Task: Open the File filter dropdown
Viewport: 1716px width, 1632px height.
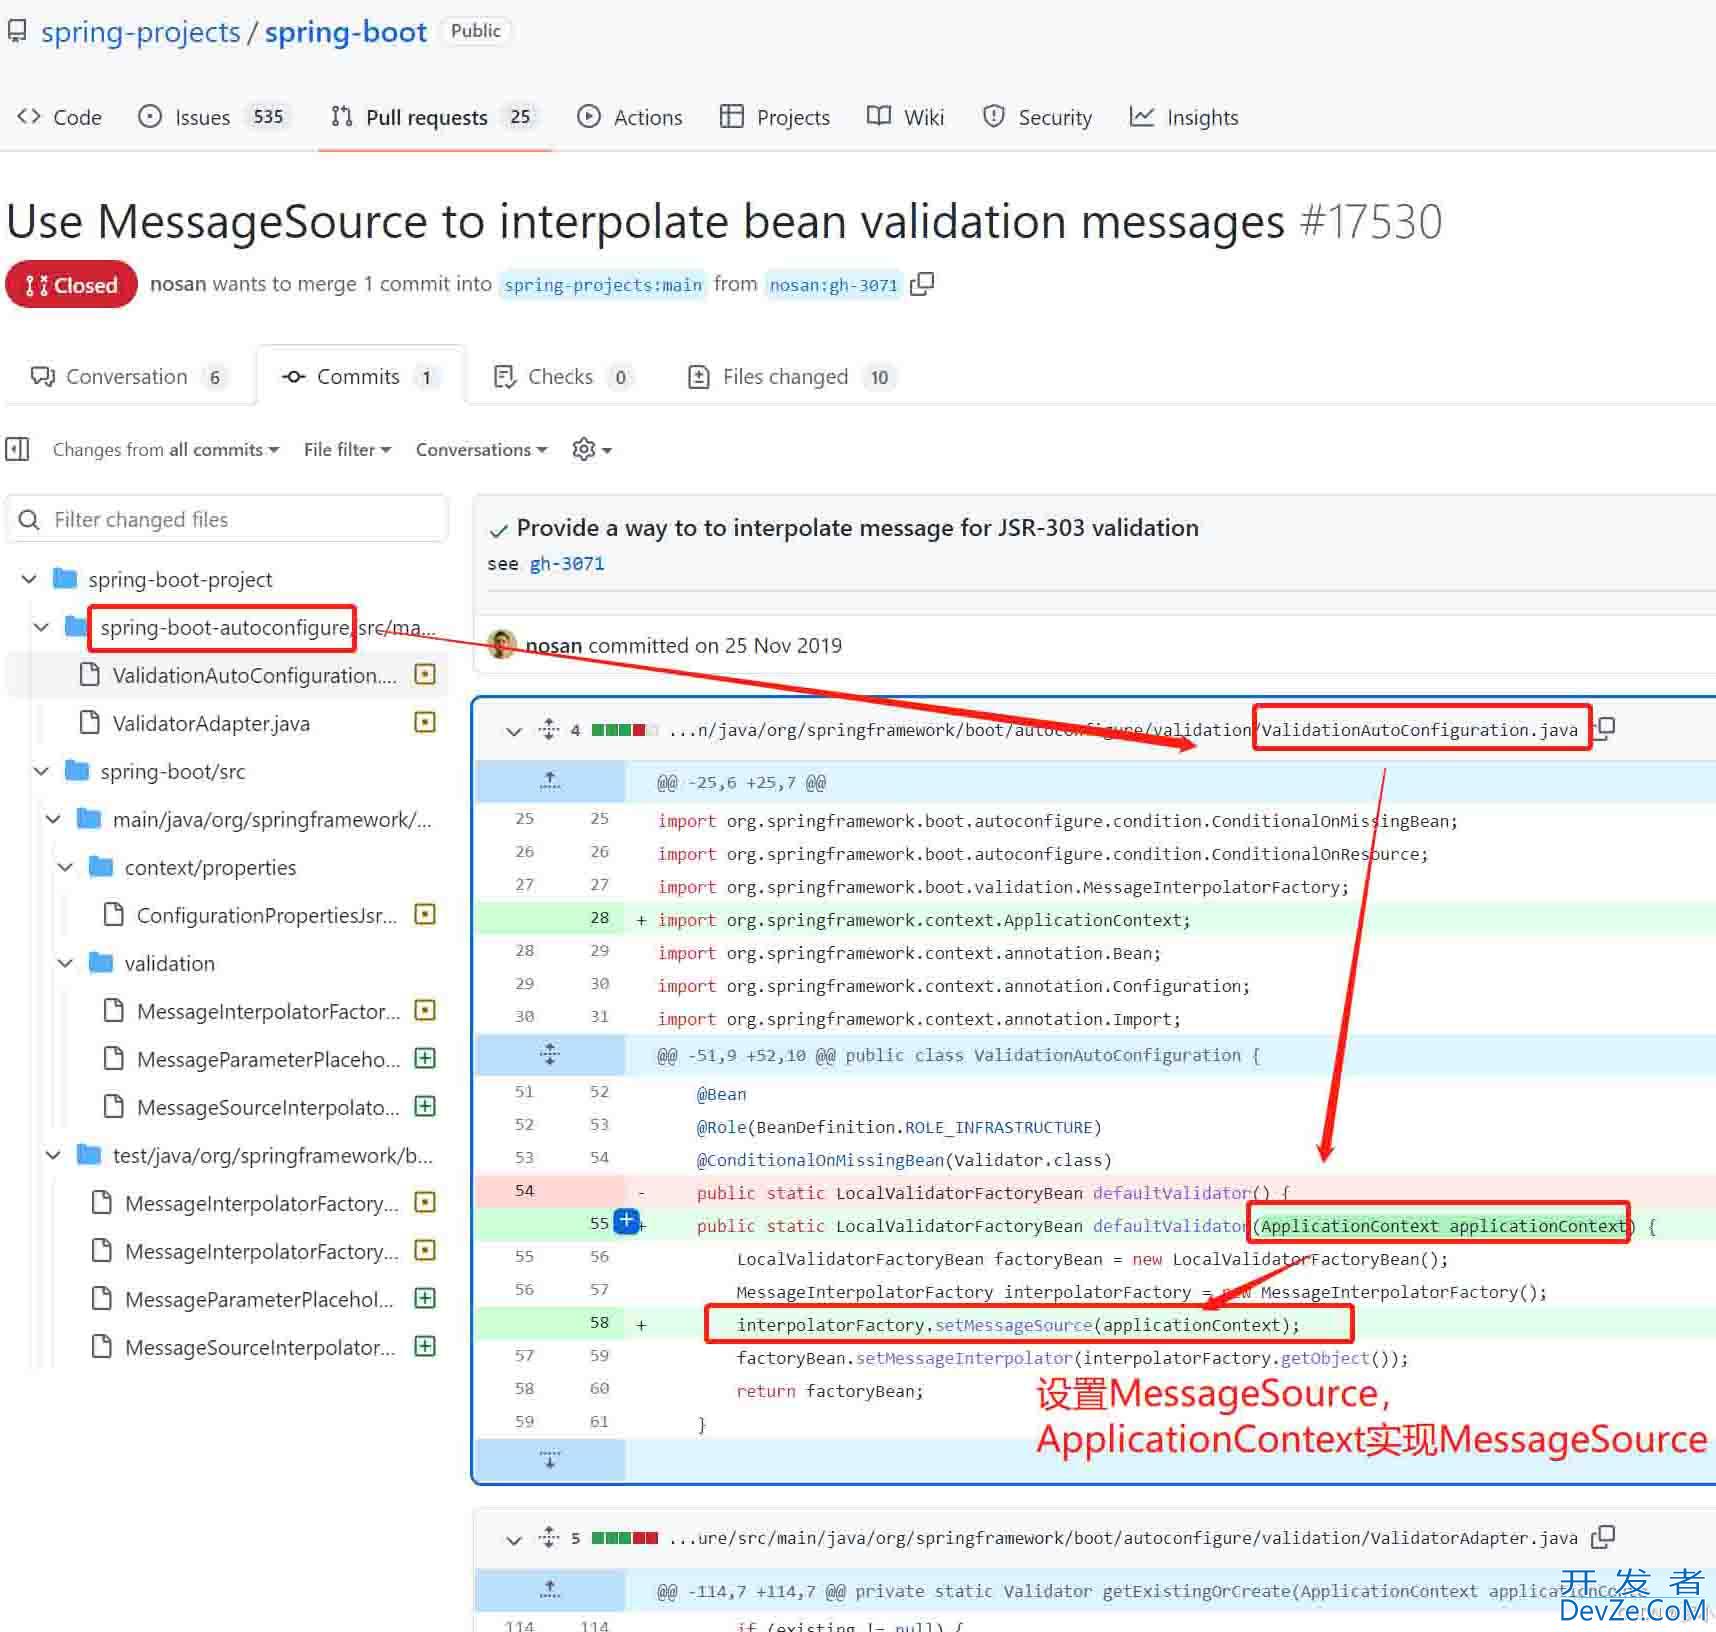Action: click(347, 450)
